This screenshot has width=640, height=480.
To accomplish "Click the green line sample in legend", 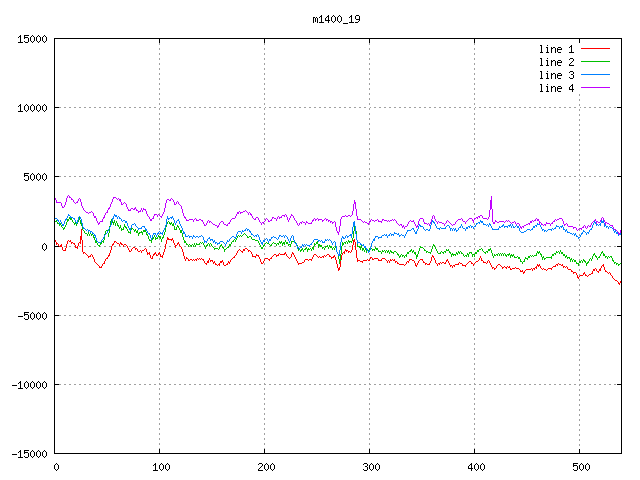I will coord(596,62).
